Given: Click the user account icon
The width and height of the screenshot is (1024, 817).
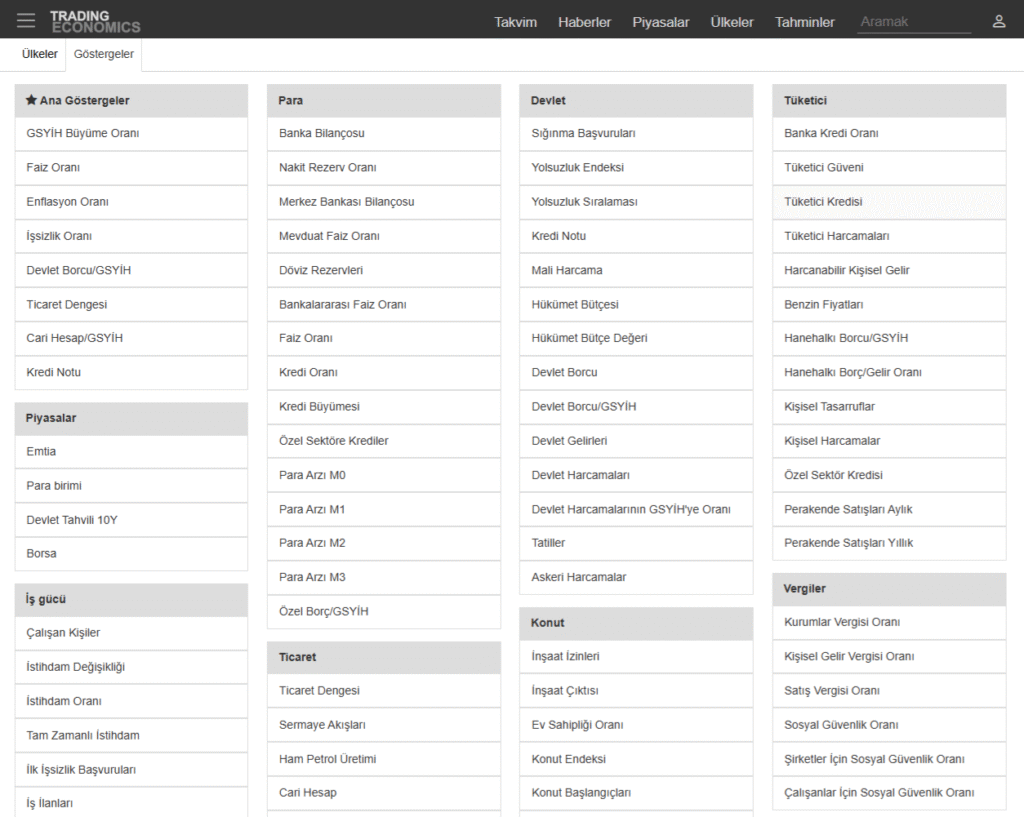Looking at the screenshot, I should coord(998,21).
